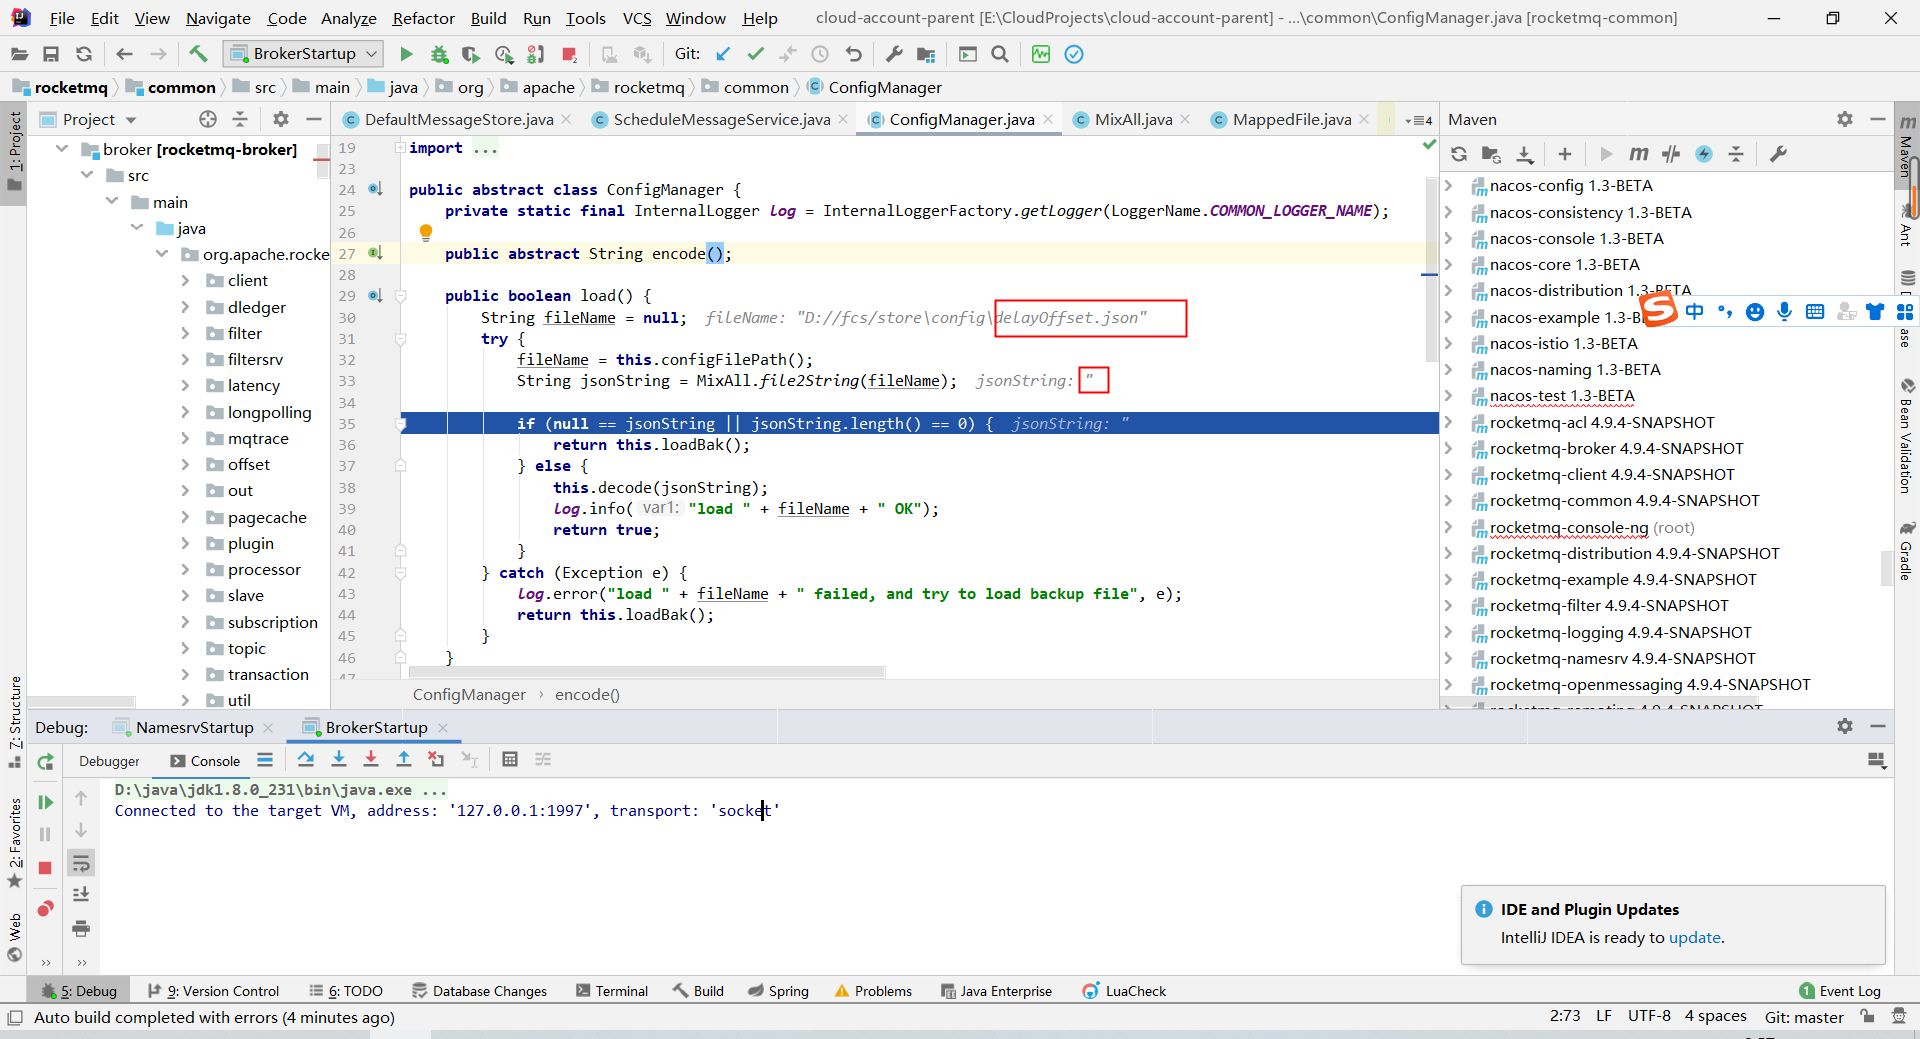Click Step Out in debugger toolbar
Image resolution: width=1920 pixels, height=1039 pixels.
coord(403,759)
